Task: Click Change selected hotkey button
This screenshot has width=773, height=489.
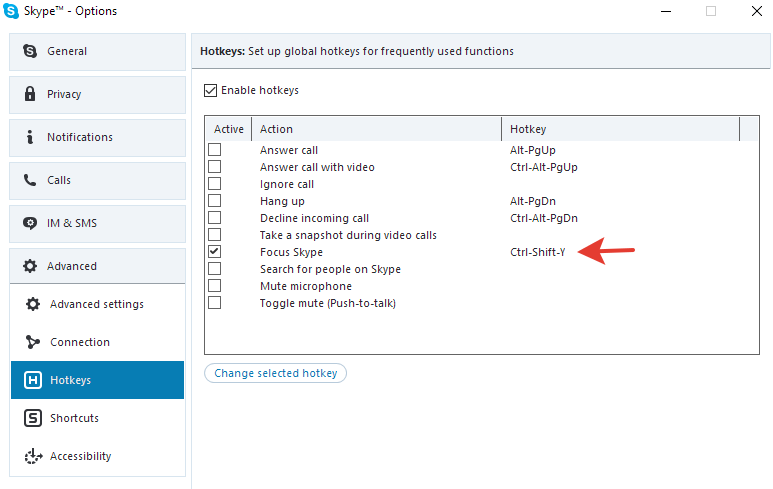Action: (x=276, y=373)
